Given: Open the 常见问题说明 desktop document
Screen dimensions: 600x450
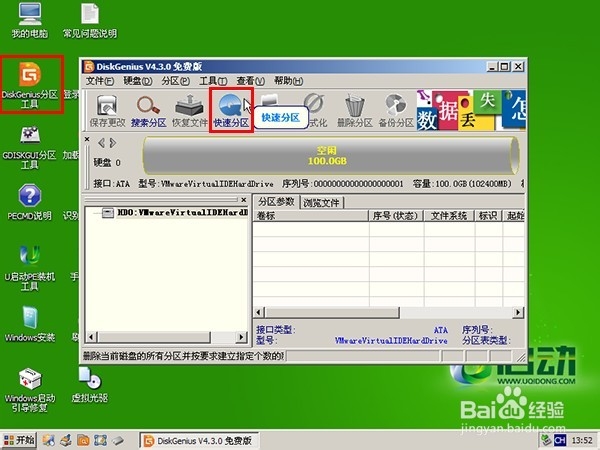Looking at the screenshot, I should pyautogui.click(x=90, y=20).
